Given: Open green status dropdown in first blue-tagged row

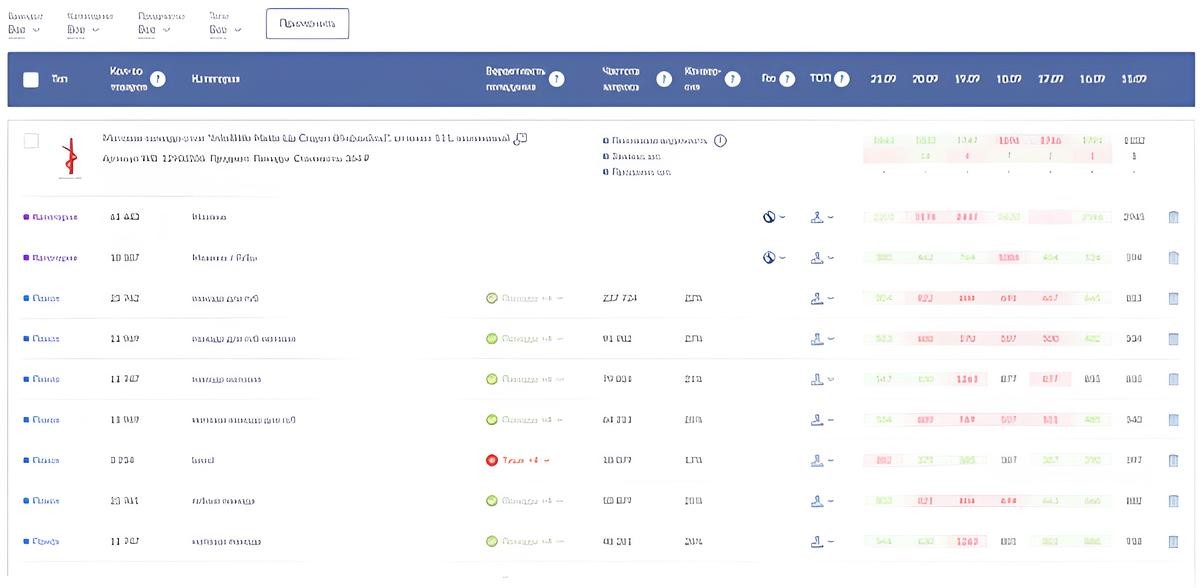Looking at the screenshot, I should click(524, 298).
